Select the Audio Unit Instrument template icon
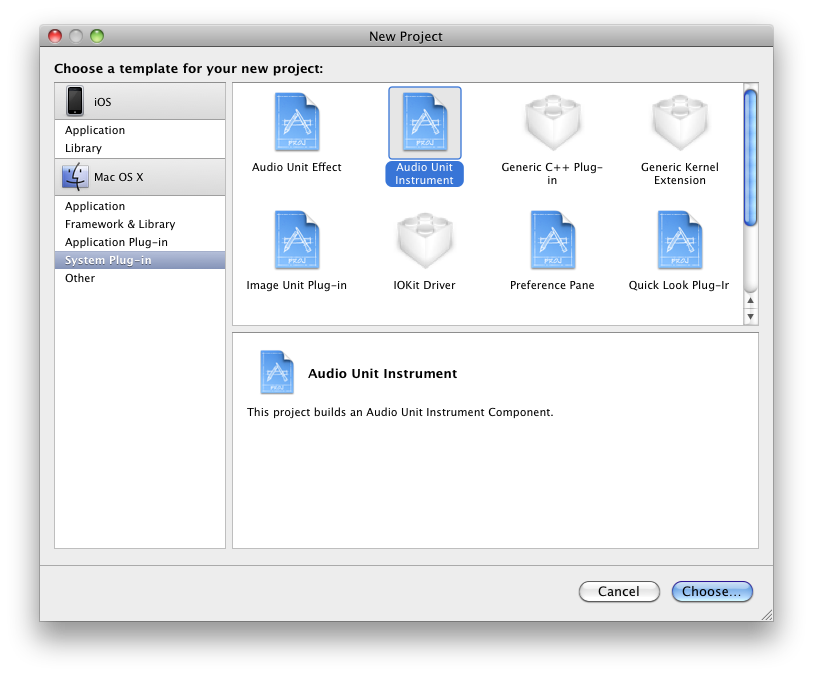 coord(425,122)
